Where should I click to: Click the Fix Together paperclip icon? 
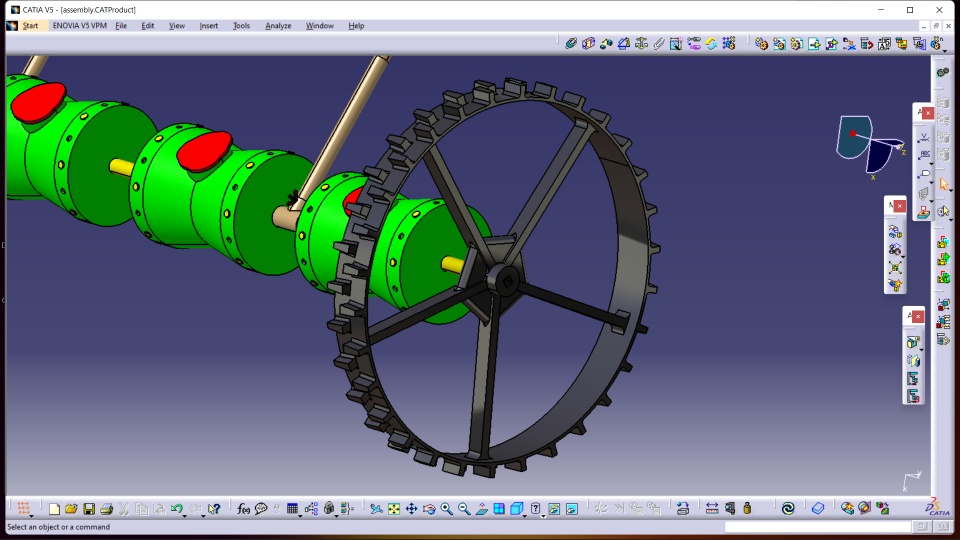pos(659,43)
